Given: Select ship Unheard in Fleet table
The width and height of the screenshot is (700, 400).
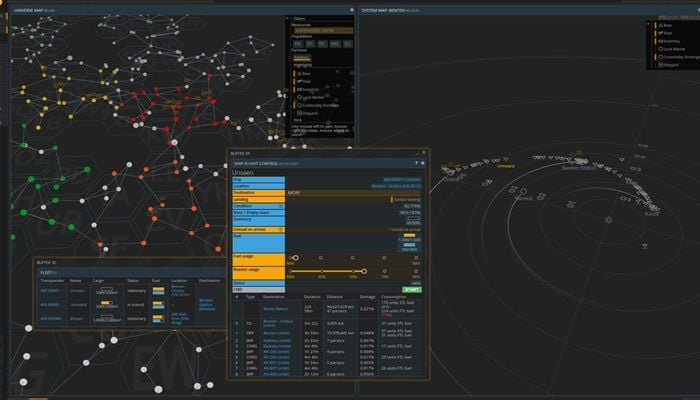Looking at the screenshot, I should tap(78, 304).
